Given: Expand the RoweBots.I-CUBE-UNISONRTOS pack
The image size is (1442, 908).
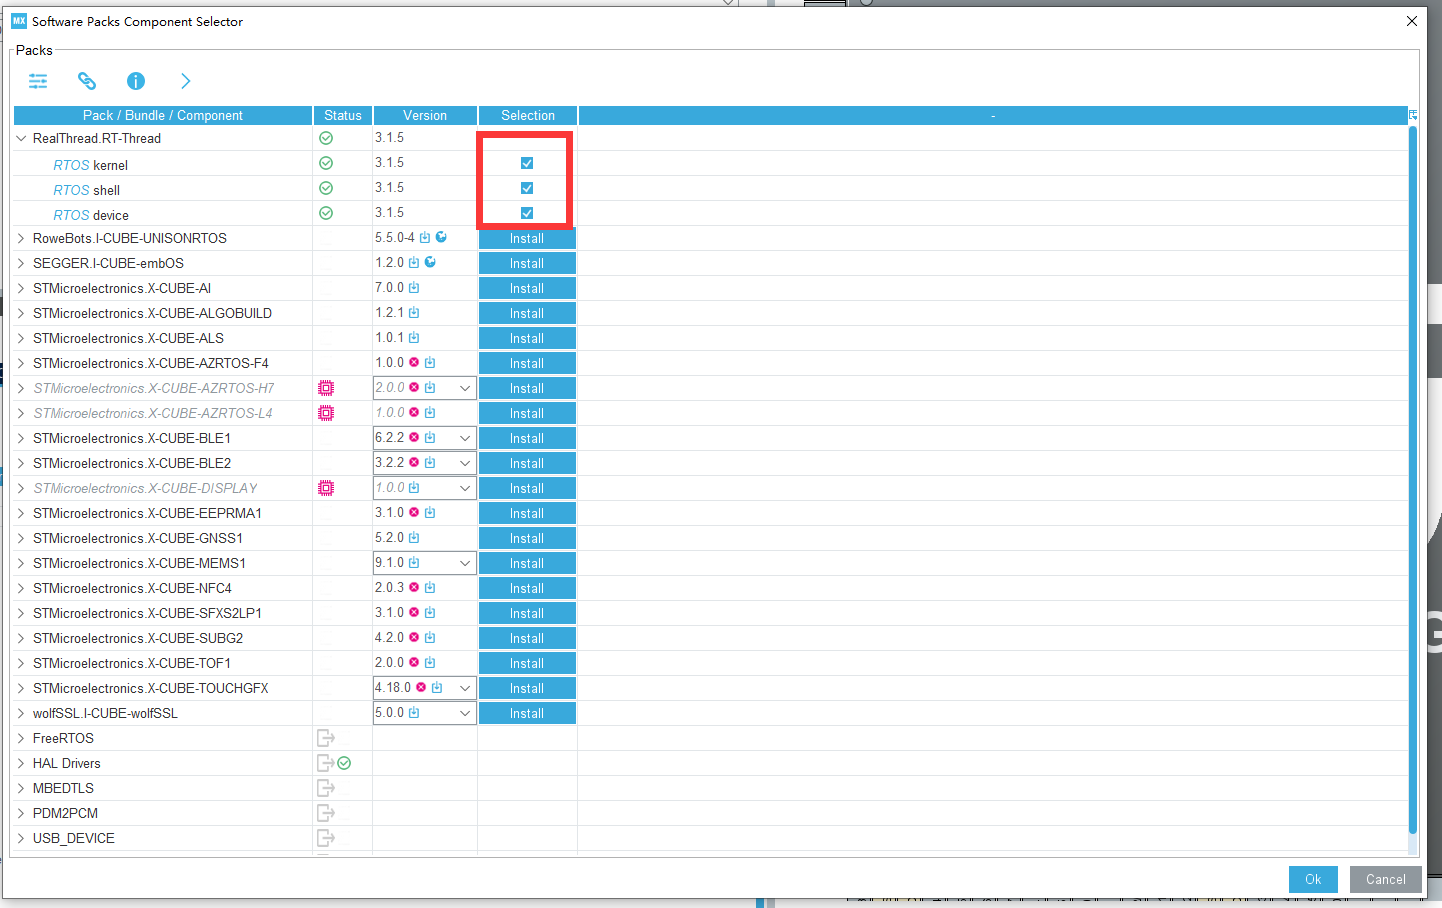Looking at the screenshot, I should [x=21, y=238].
